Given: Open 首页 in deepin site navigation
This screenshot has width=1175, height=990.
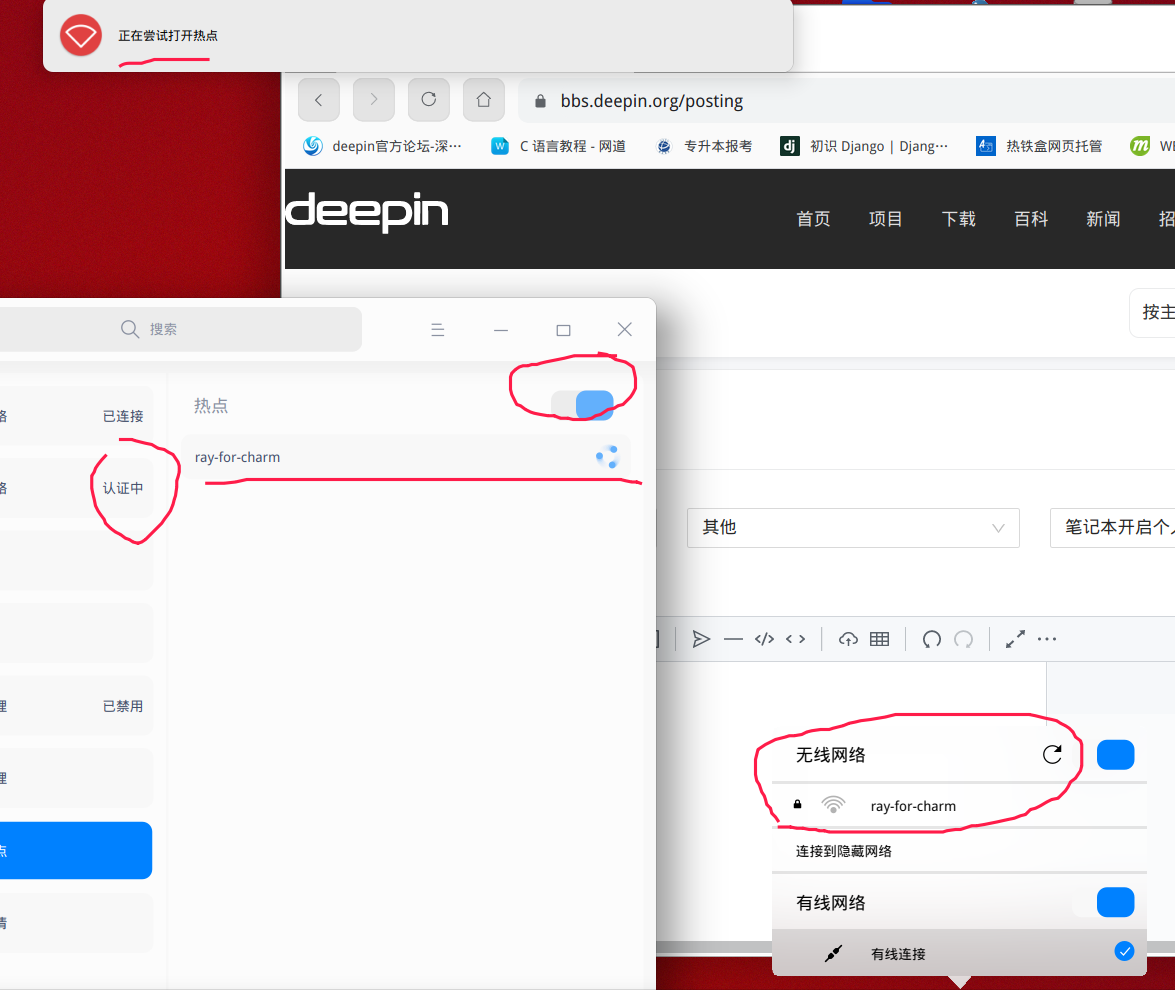Looking at the screenshot, I should (x=813, y=219).
